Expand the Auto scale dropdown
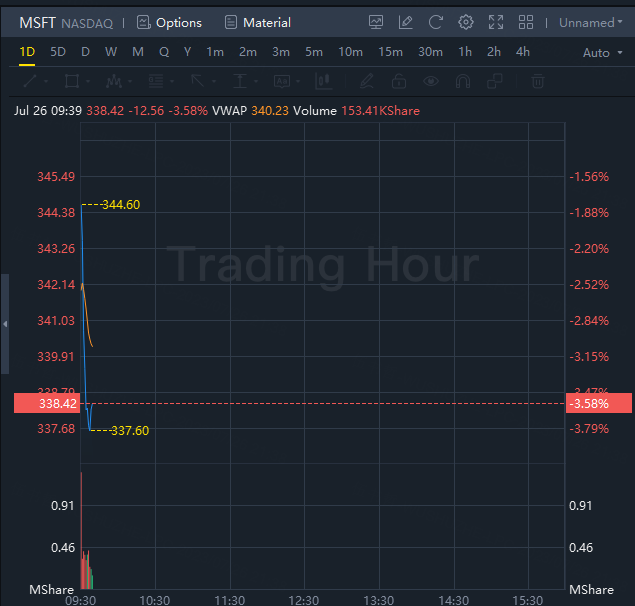The width and height of the screenshot is (635, 606). point(602,53)
